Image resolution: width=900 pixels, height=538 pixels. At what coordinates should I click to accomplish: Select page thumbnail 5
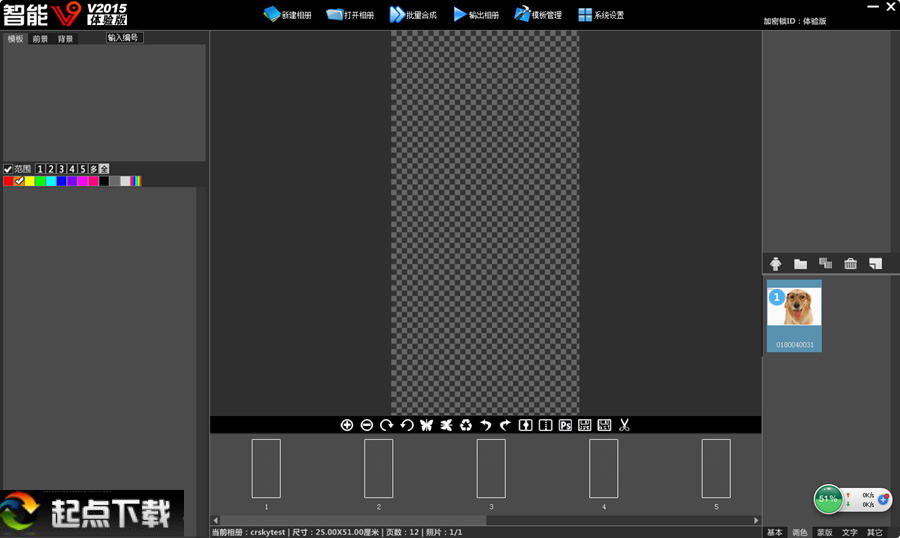click(716, 469)
